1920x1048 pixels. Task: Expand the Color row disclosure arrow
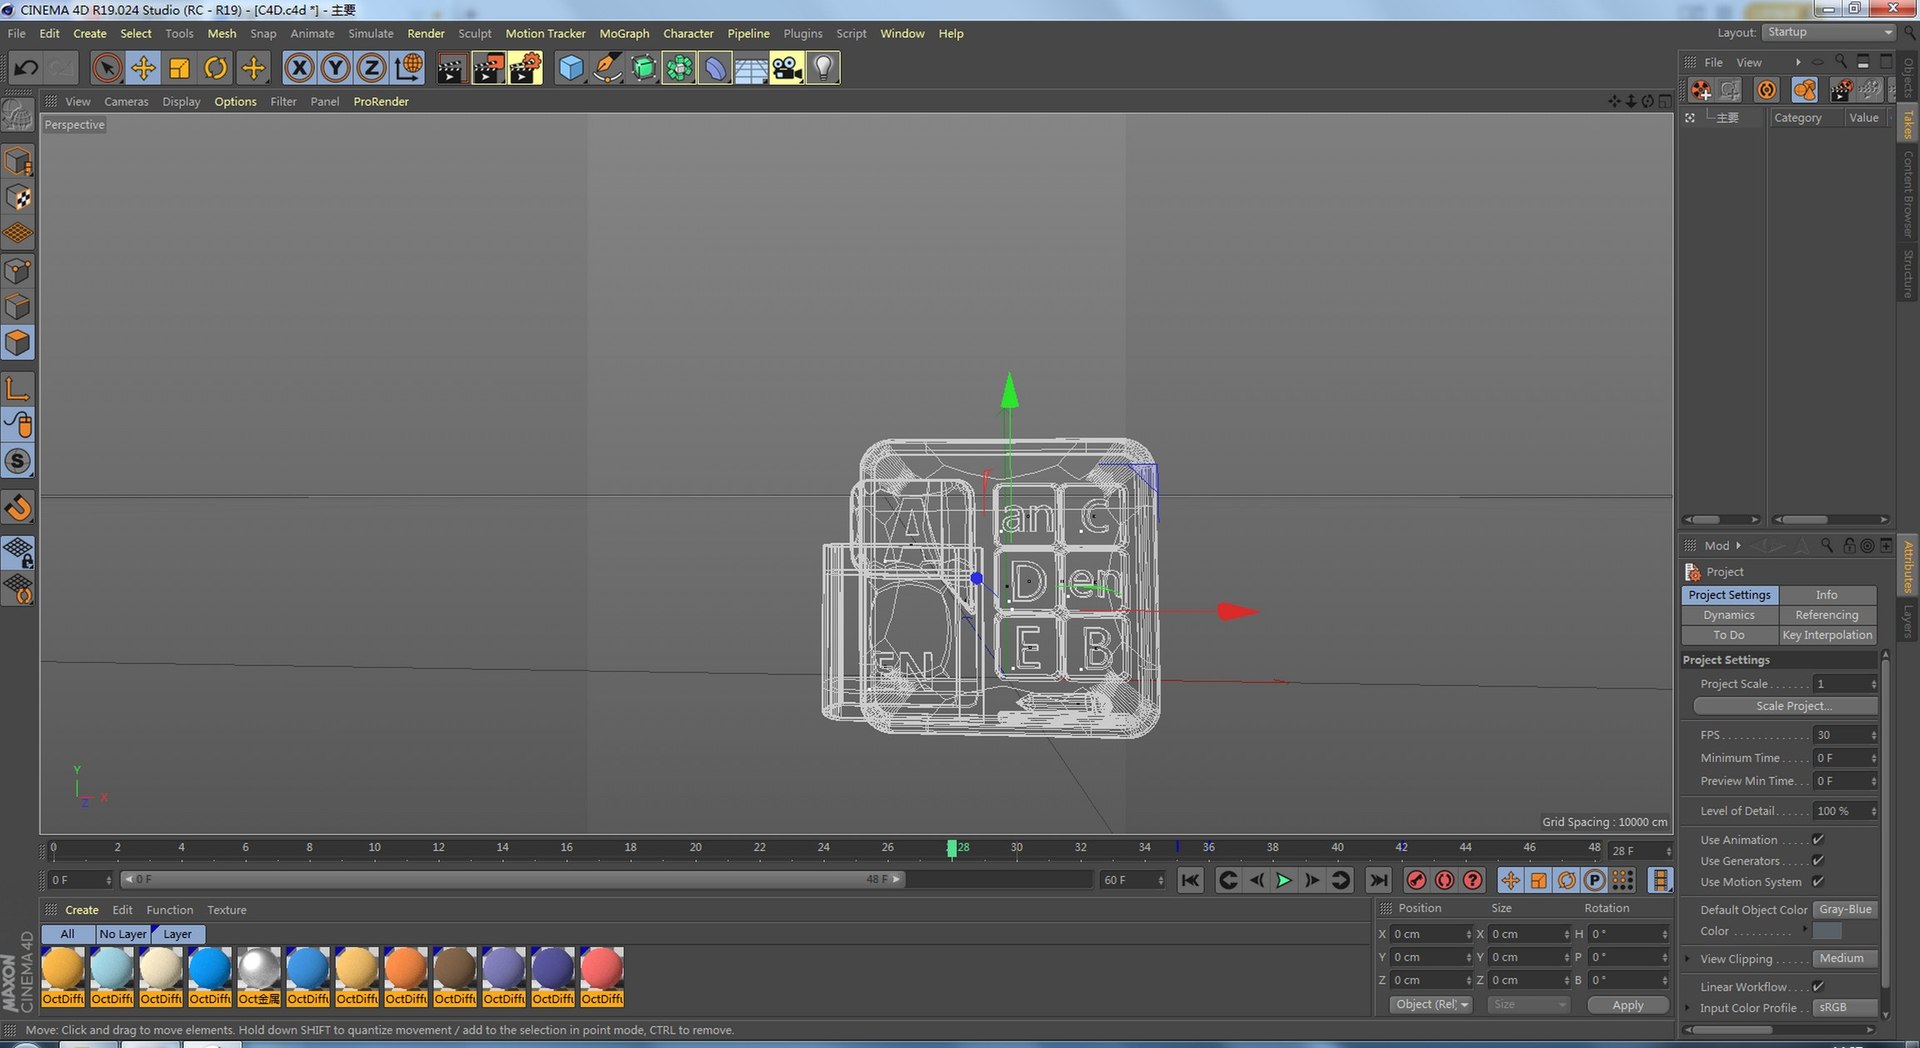tap(1806, 930)
